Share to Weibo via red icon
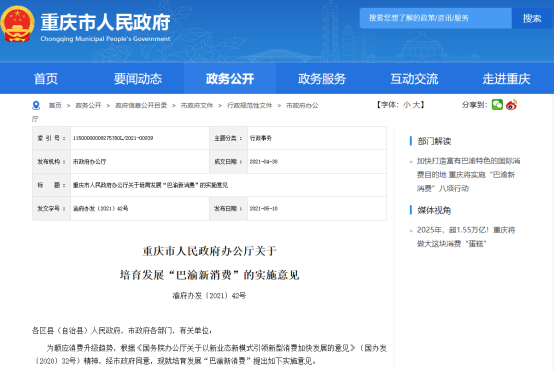554x371 pixels. tap(511, 105)
